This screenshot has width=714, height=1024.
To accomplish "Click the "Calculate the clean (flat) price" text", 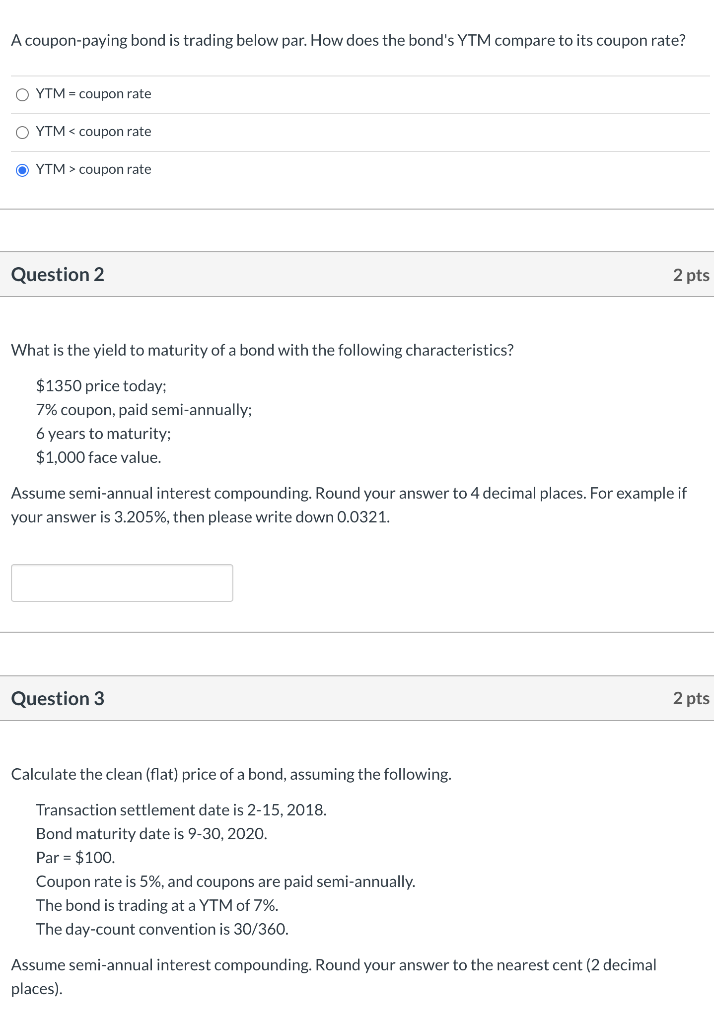I will (231, 774).
